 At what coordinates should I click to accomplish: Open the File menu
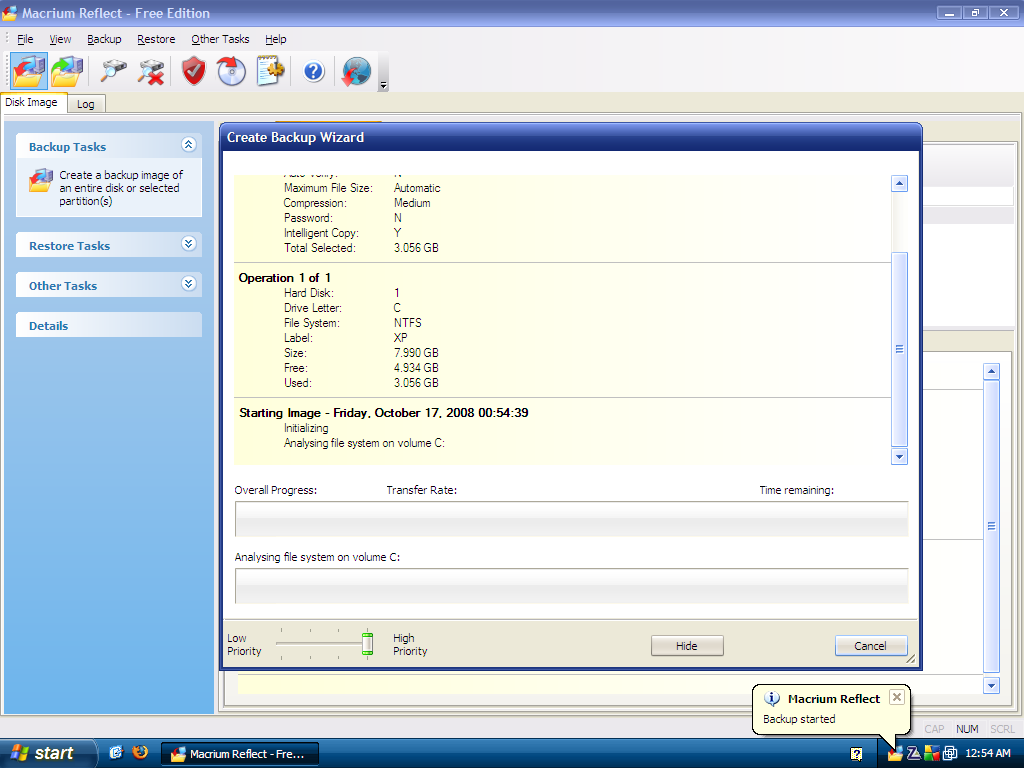(25, 39)
